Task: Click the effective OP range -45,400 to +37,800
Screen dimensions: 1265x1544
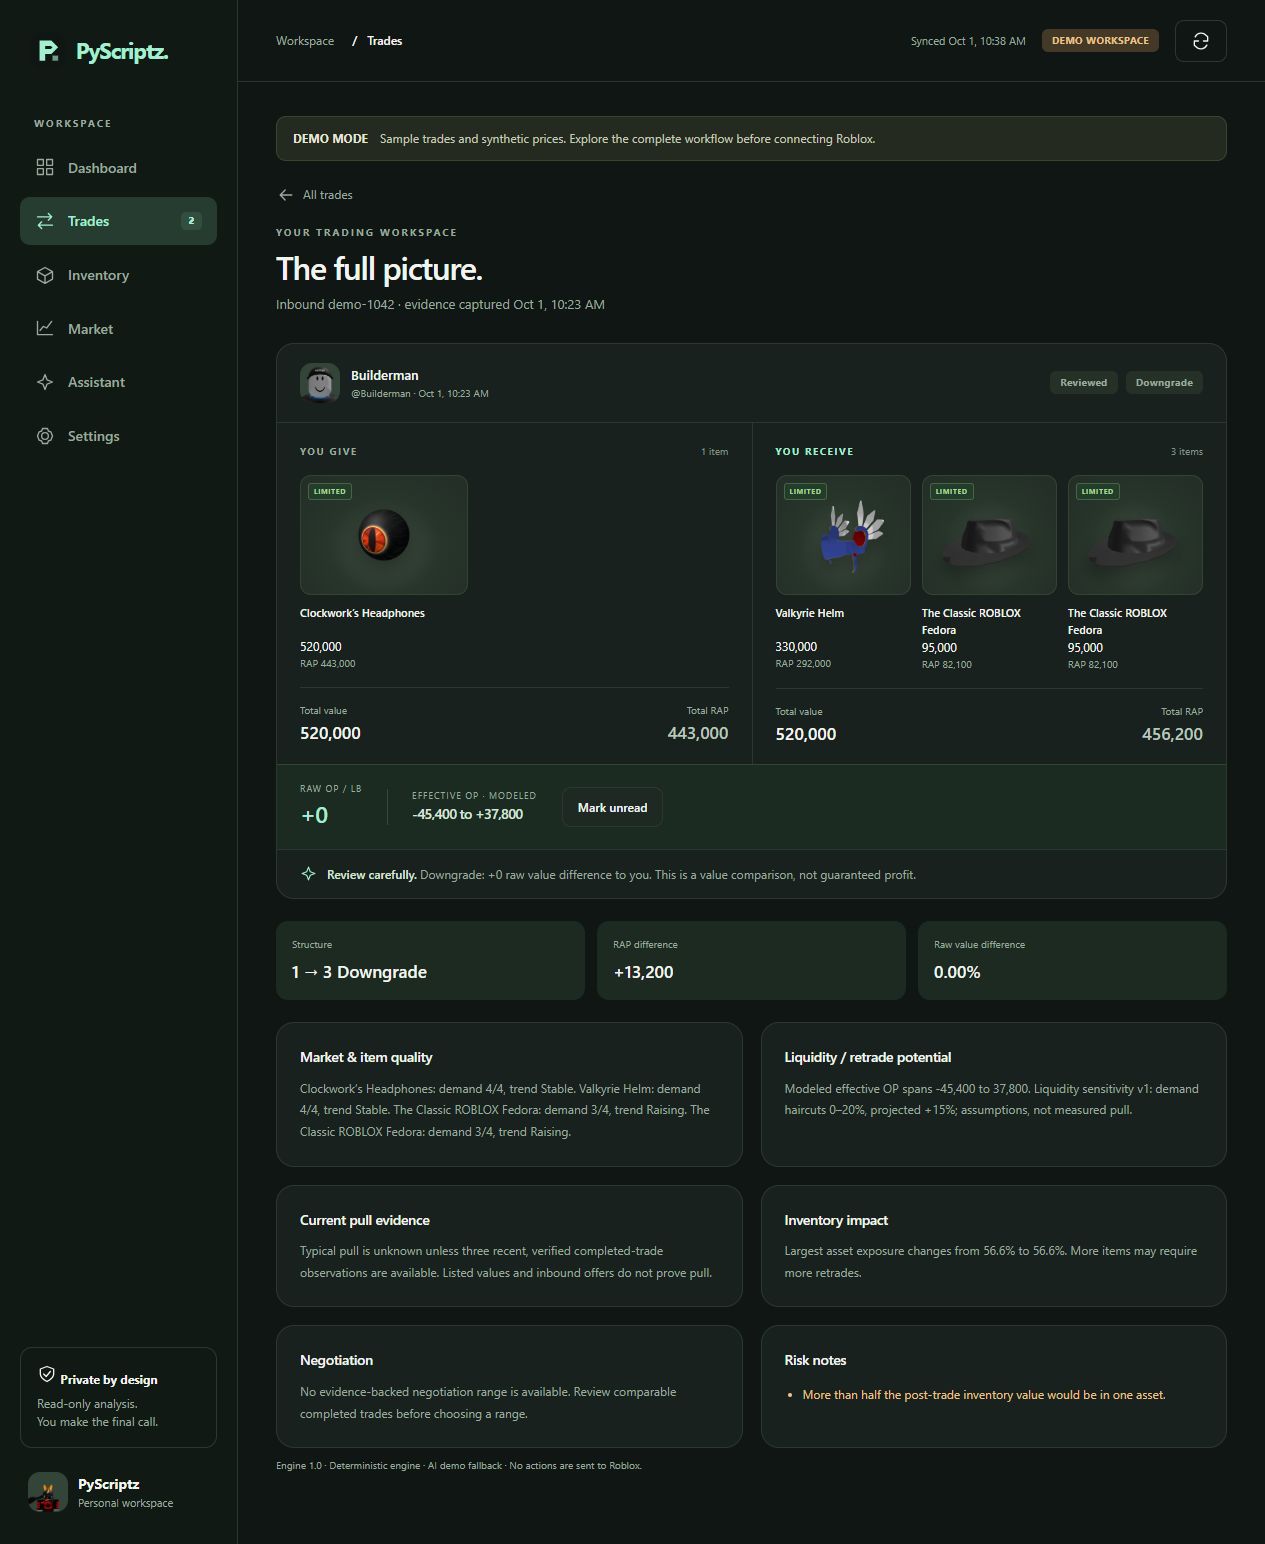Action: (x=467, y=814)
